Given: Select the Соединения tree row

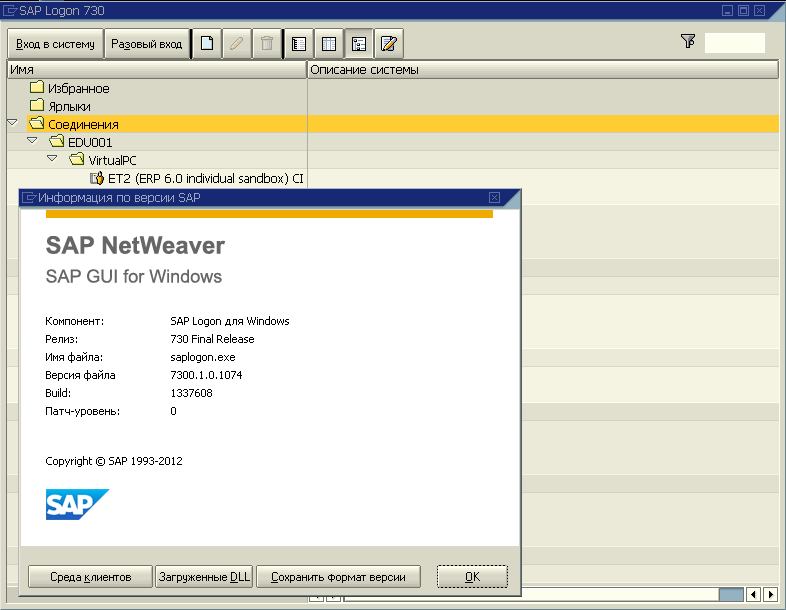Looking at the screenshot, I should tap(393, 124).
